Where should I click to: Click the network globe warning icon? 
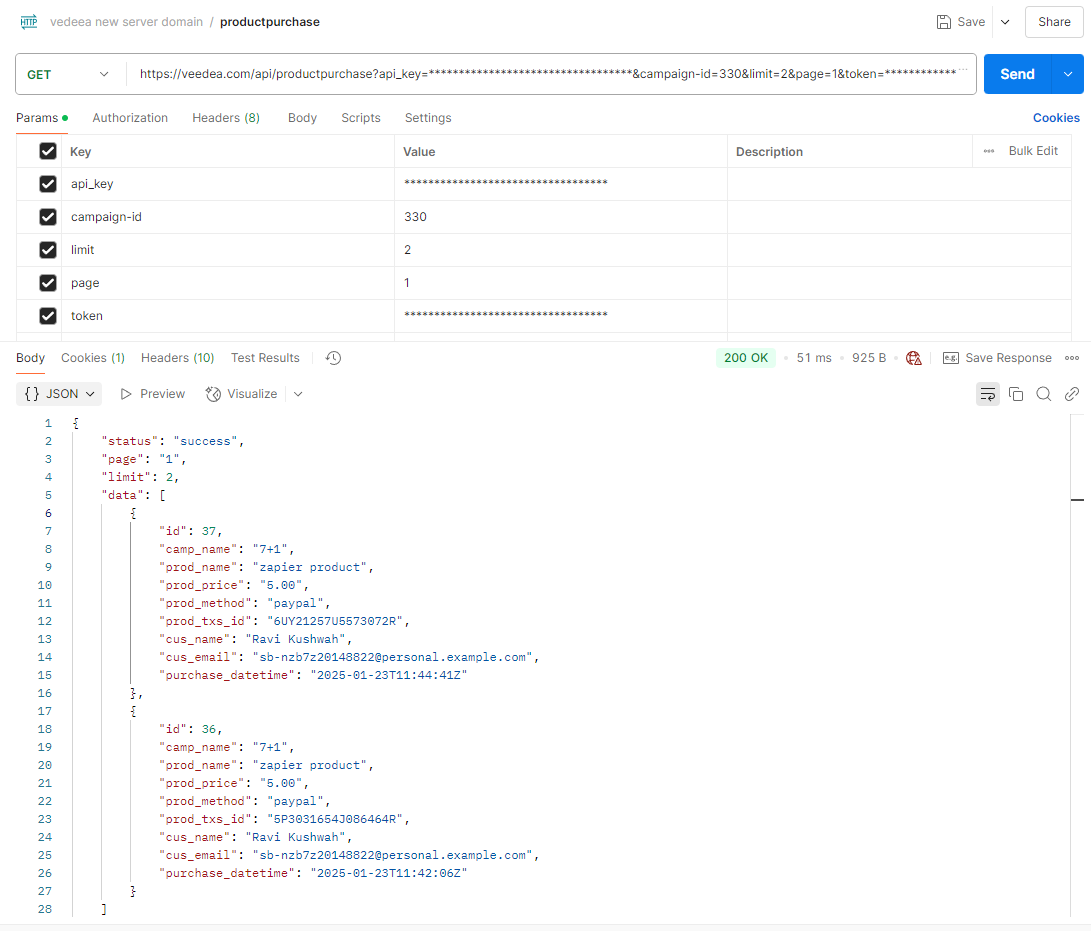[914, 358]
